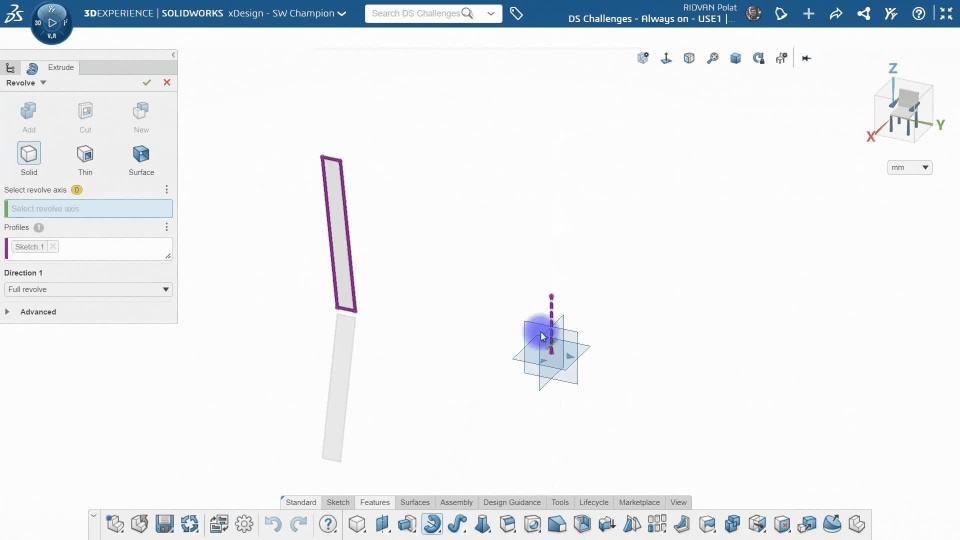This screenshot has width=960, height=540.
Task: Select the Revolve tool in bottom toolbar
Action: tap(432, 524)
